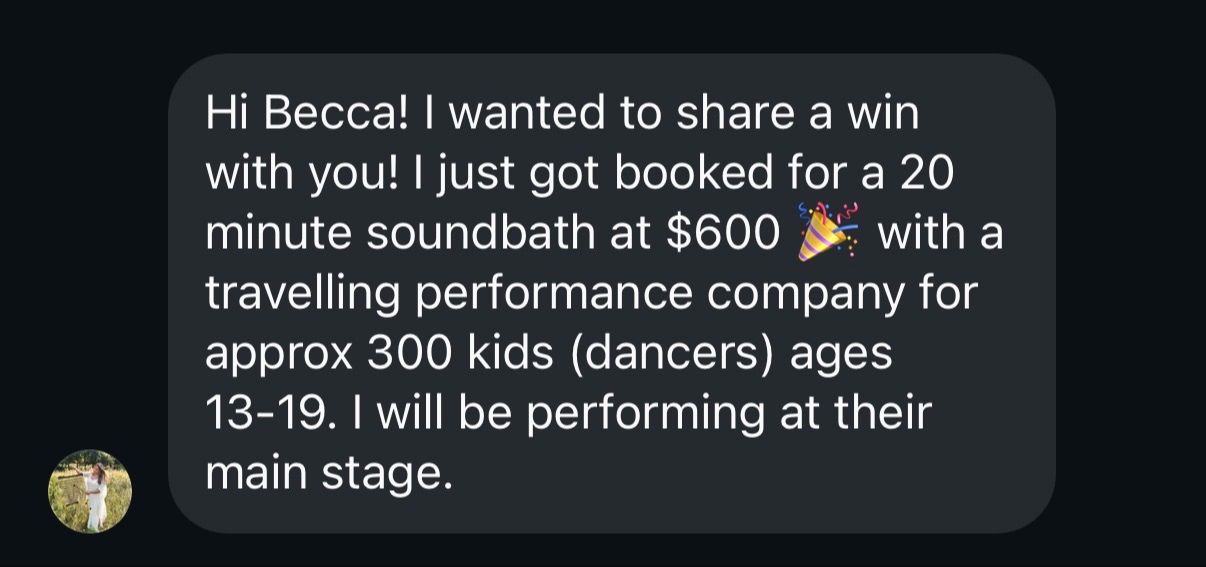Click the word "performing" in sixth line

[x=634, y=414]
